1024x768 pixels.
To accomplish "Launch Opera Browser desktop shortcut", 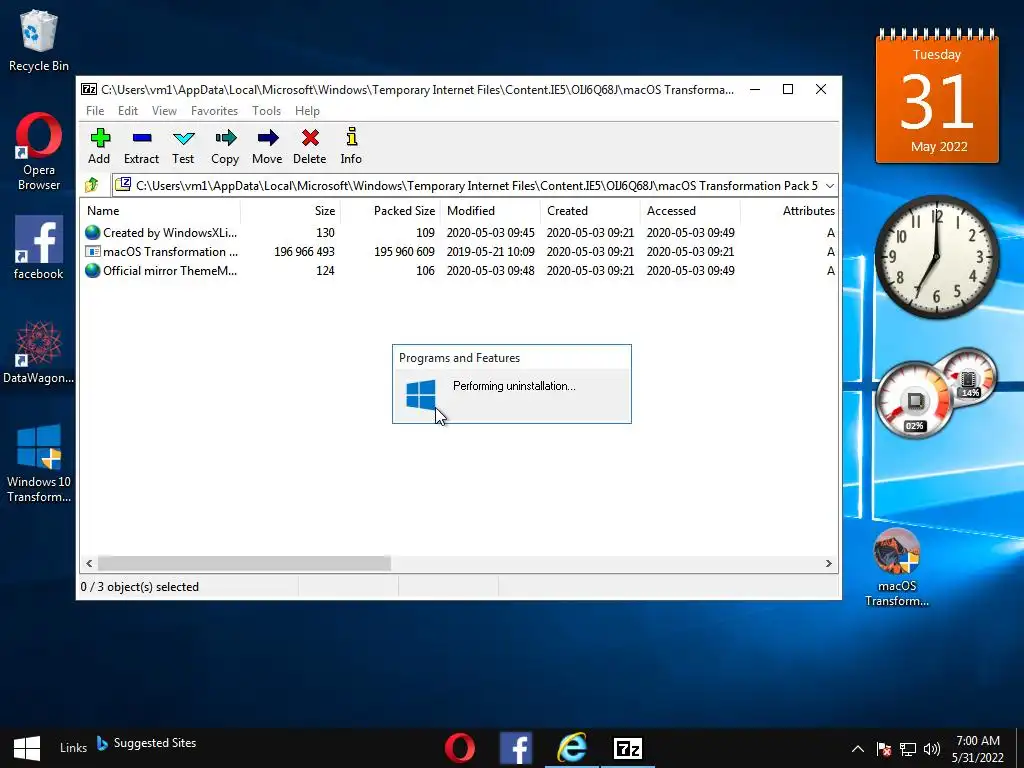I will tap(39, 152).
